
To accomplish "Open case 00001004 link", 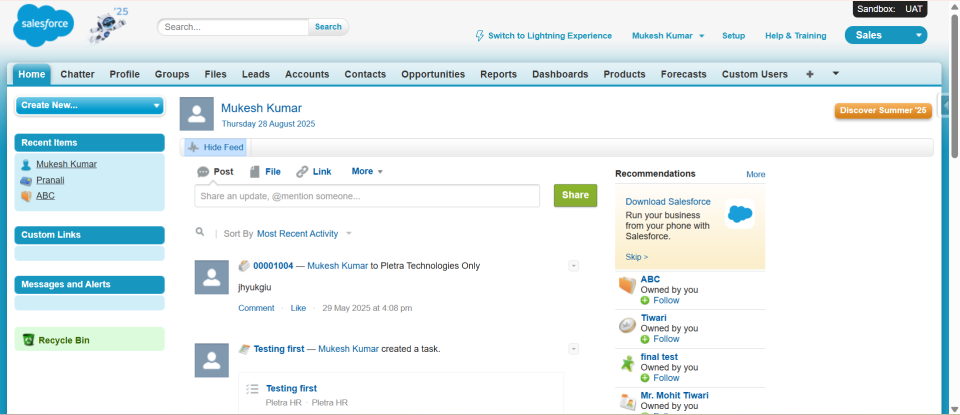I will tap(273, 266).
